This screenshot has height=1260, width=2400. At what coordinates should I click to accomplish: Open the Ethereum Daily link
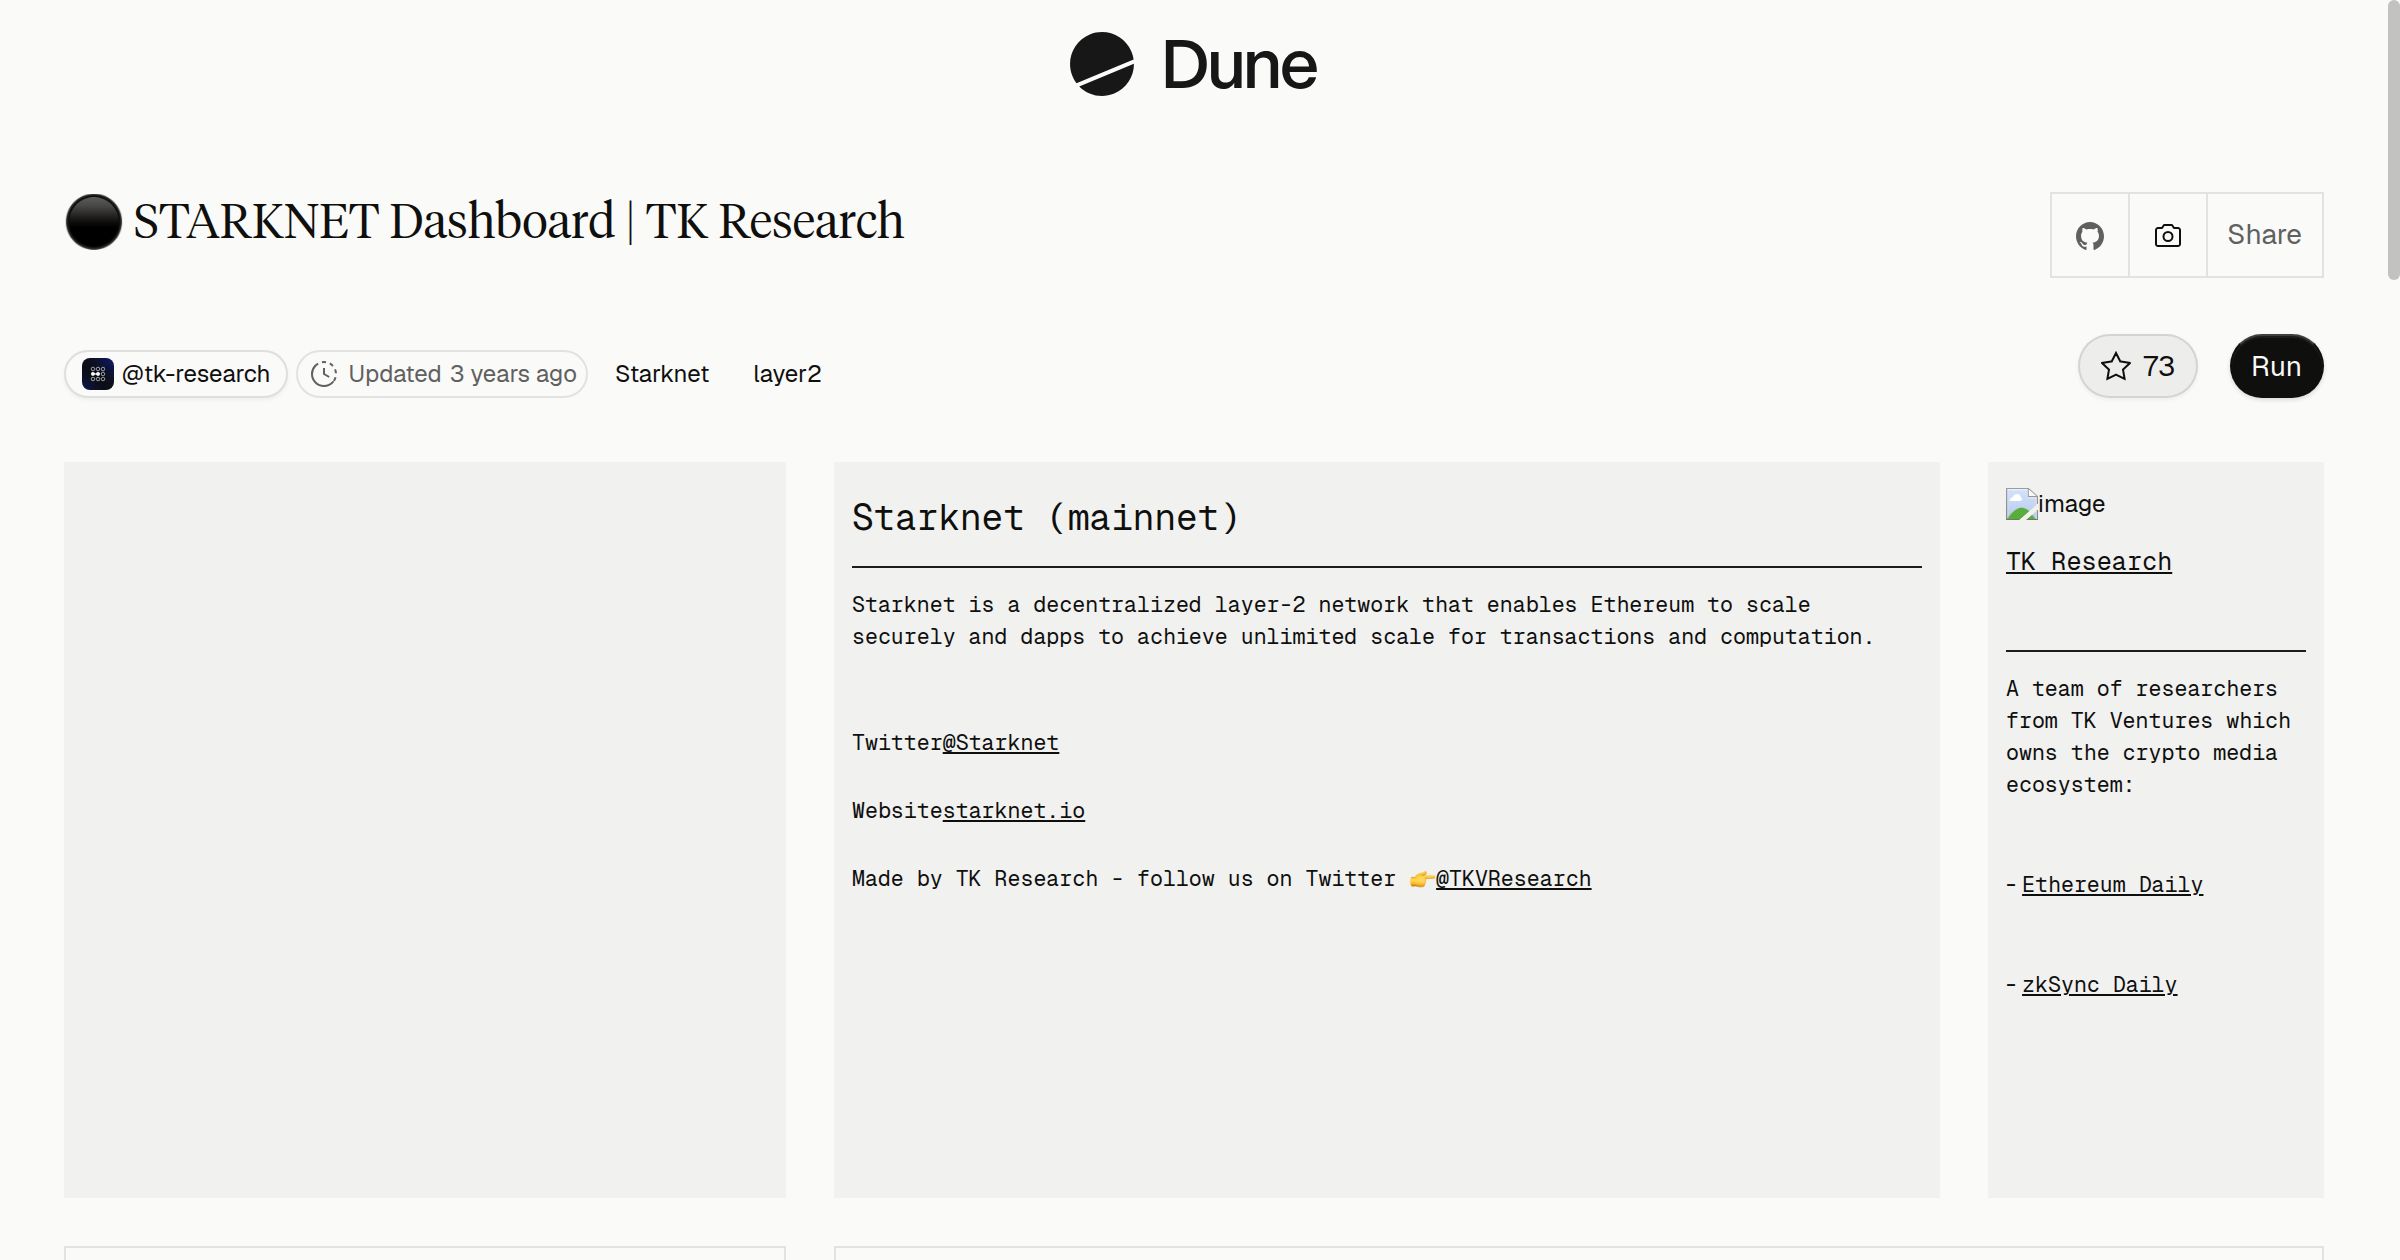click(x=2112, y=885)
